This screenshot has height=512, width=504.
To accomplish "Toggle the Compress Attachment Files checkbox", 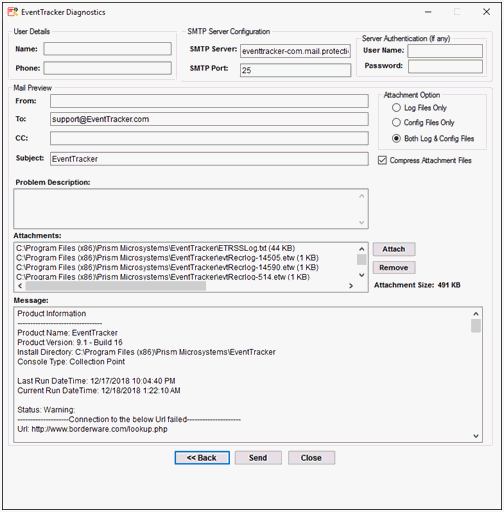I will point(382,160).
